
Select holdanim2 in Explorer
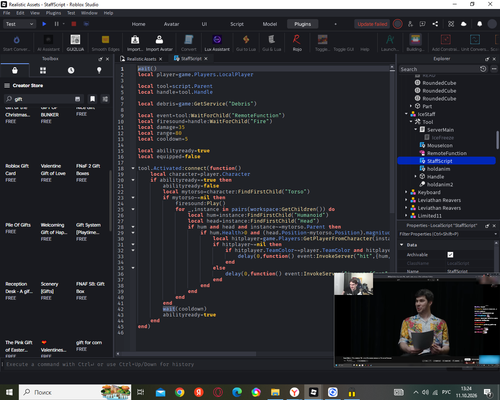tap(440, 184)
